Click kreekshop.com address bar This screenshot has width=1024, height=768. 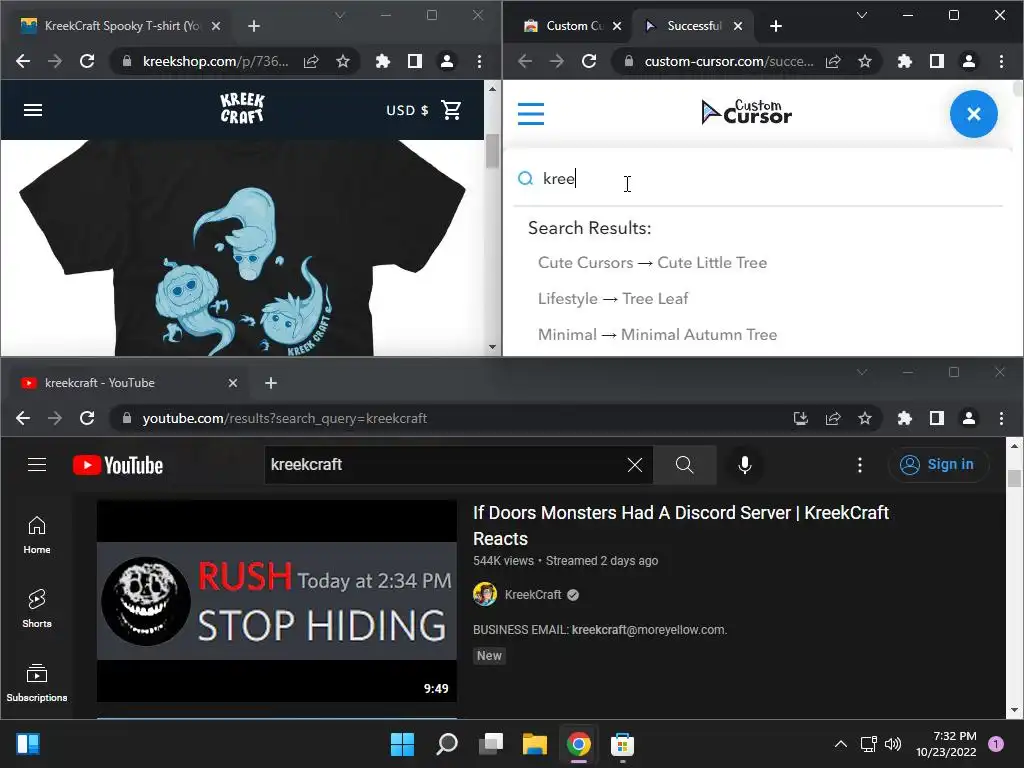pyautogui.click(x=214, y=61)
